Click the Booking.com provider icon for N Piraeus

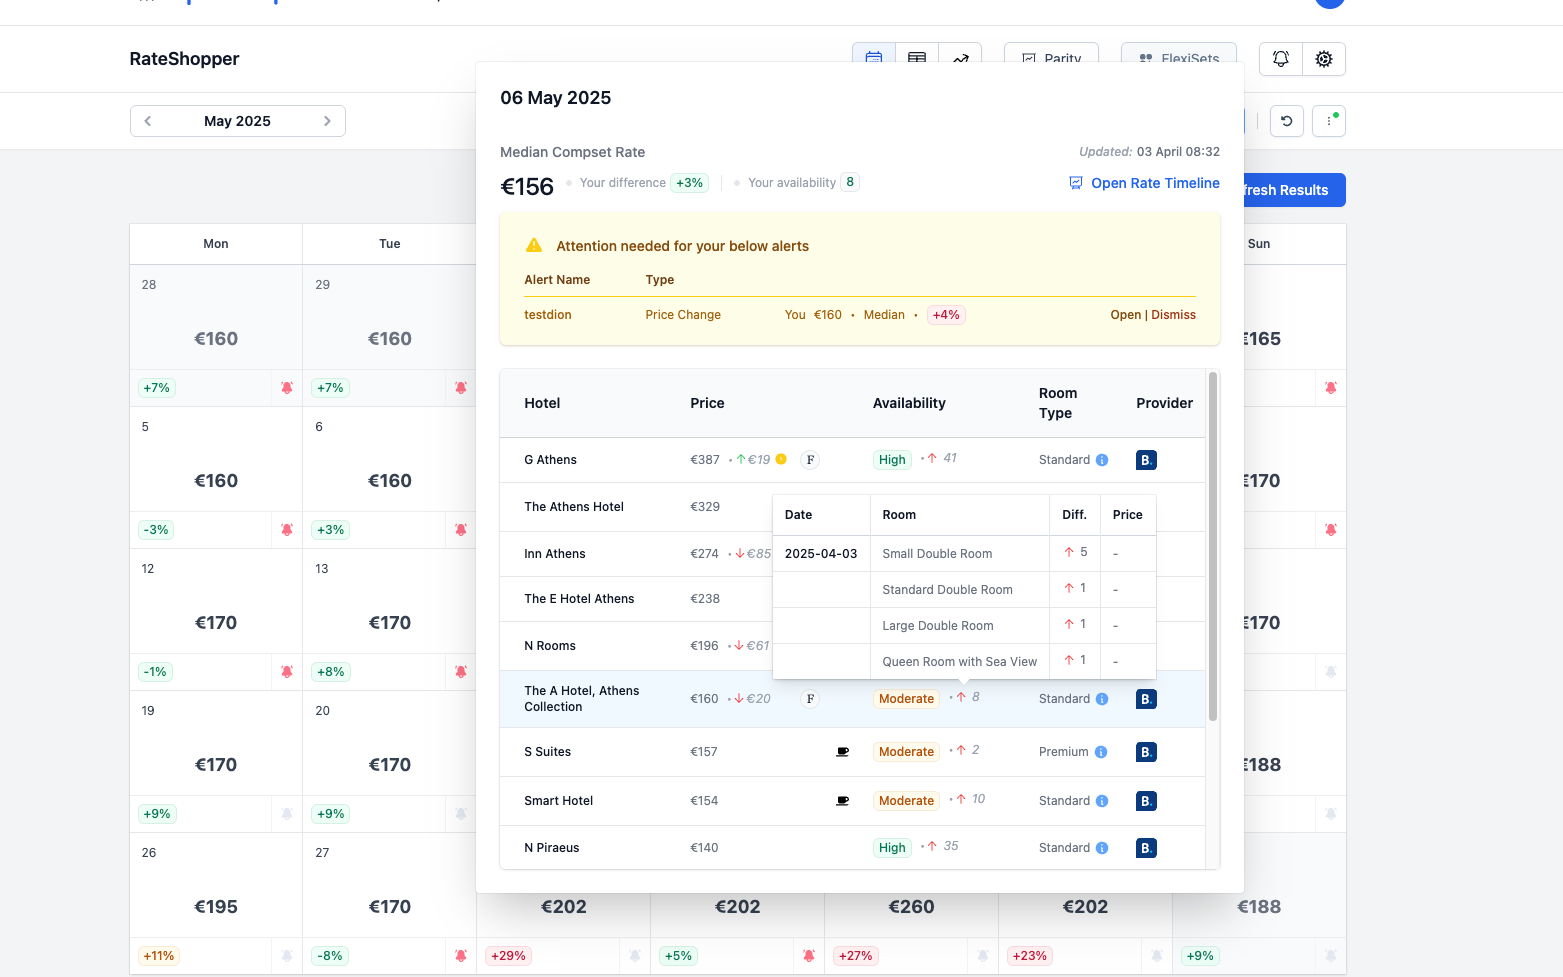(1146, 848)
